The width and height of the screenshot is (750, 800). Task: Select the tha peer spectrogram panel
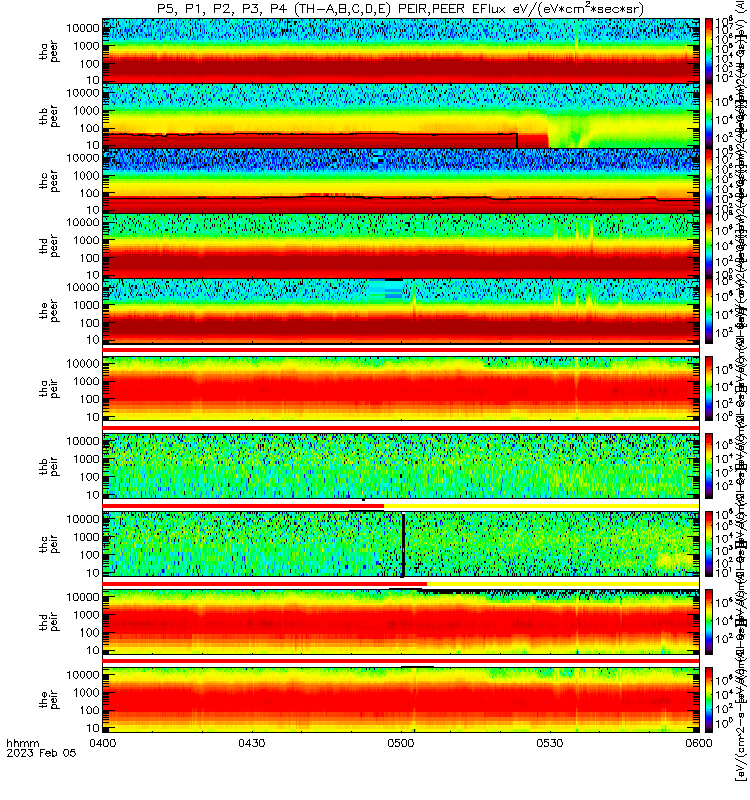(401, 51)
